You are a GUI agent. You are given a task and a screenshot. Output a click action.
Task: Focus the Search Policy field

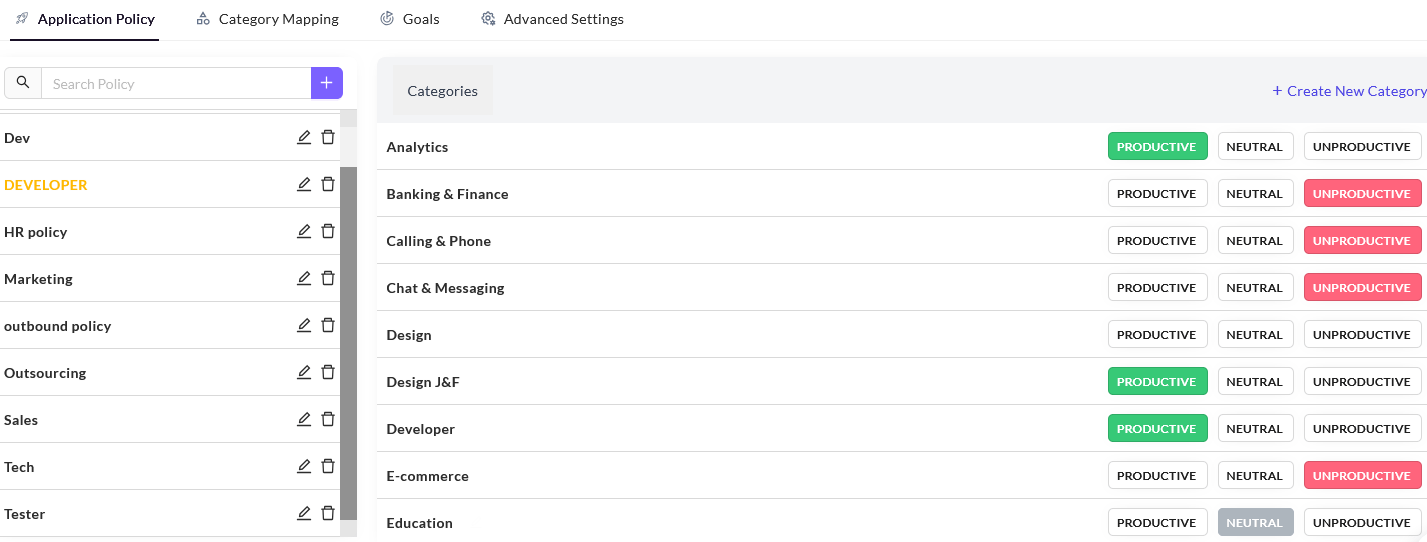176,83
